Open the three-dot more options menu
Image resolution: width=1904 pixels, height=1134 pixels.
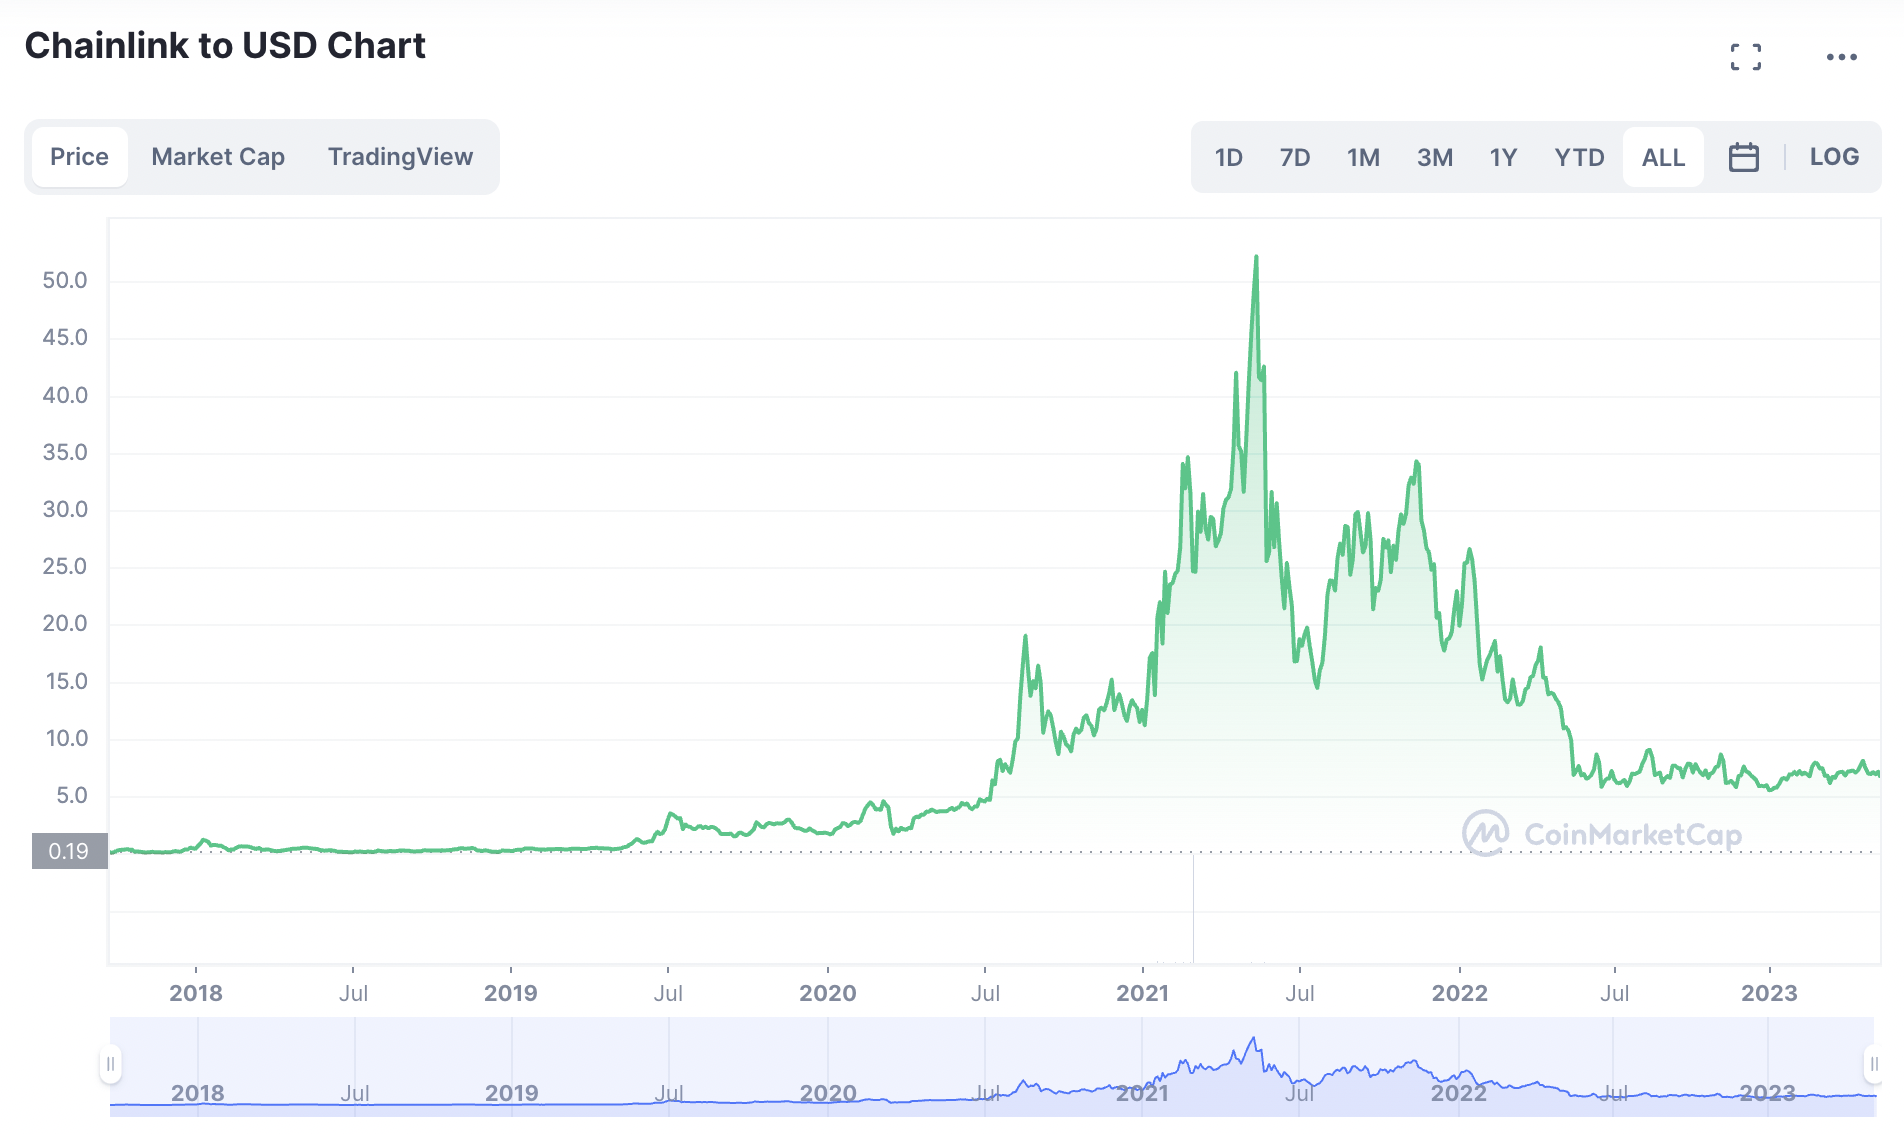(1841, 57)
